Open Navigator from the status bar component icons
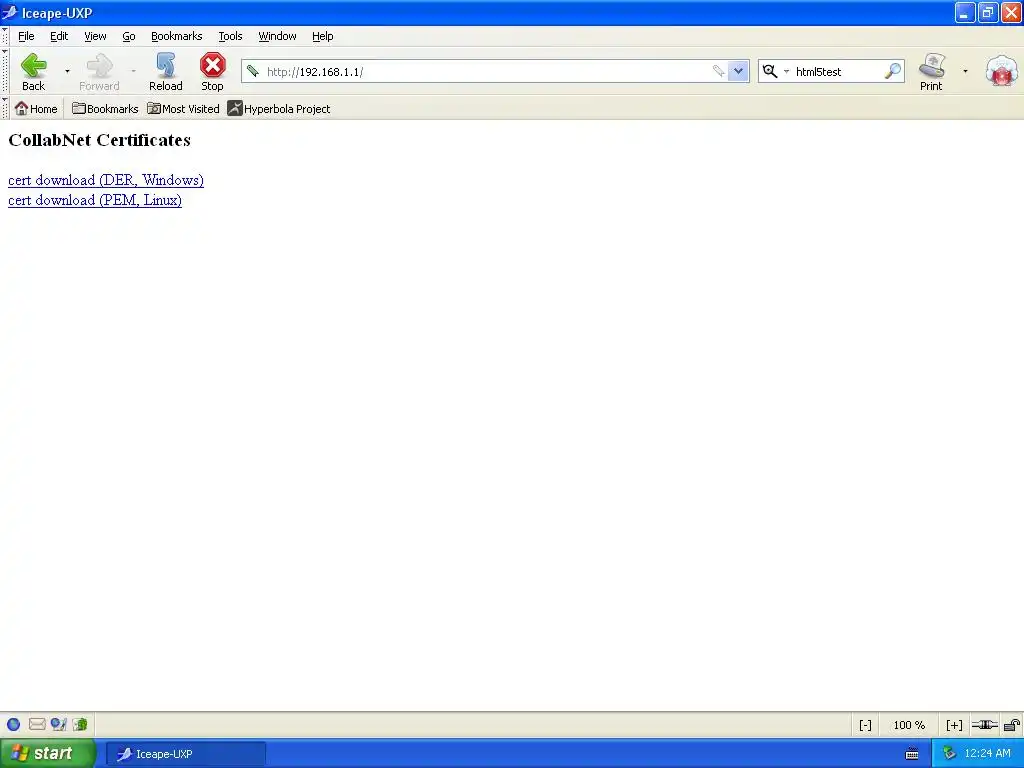This screenshot has height=768, width=1024. 14,724
